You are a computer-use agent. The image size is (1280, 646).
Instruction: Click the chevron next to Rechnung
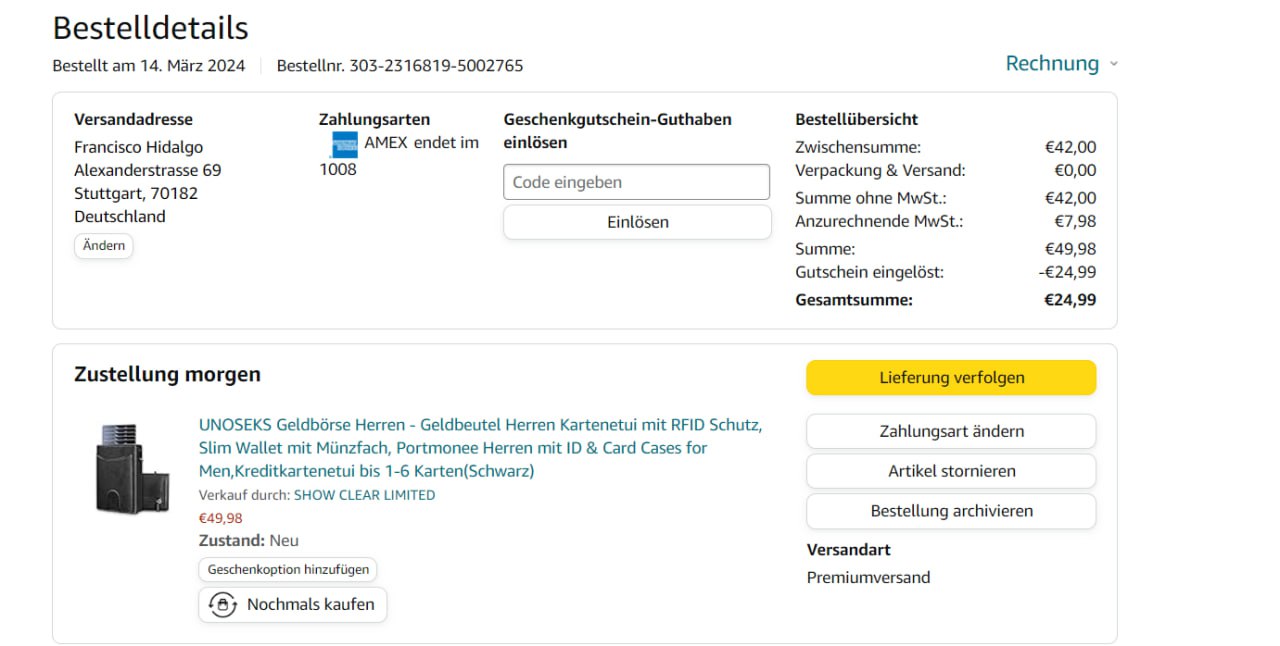[1113, 64]
